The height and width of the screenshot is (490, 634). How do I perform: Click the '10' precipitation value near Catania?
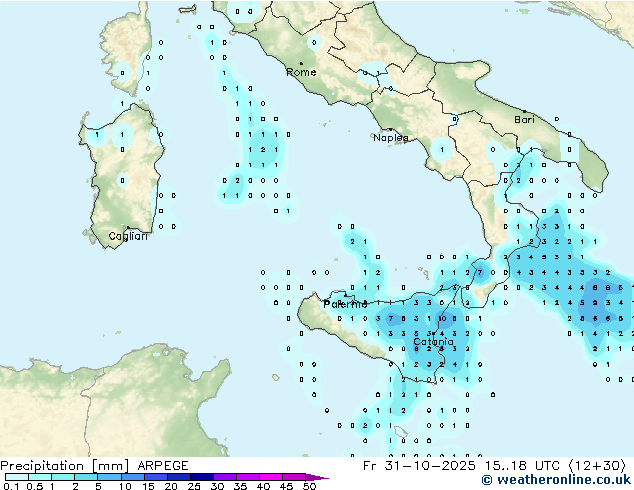point(442,319)
